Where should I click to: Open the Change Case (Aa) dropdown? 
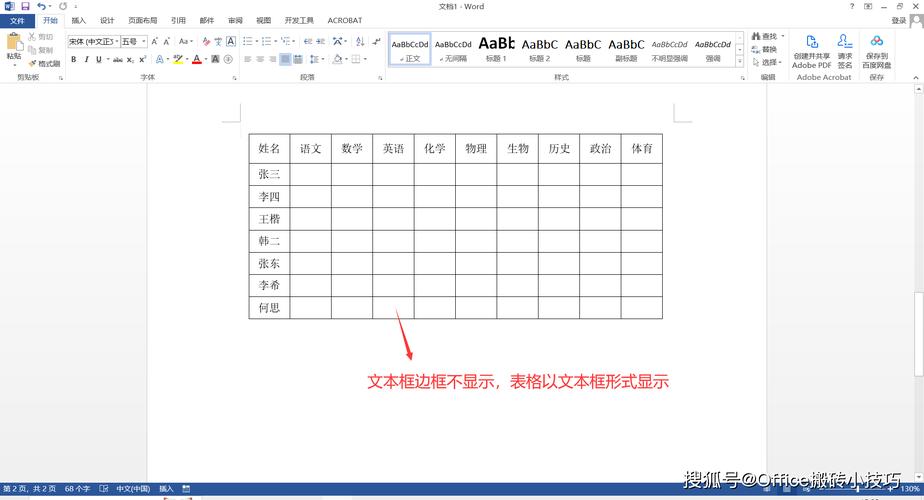tap(186, 41)
